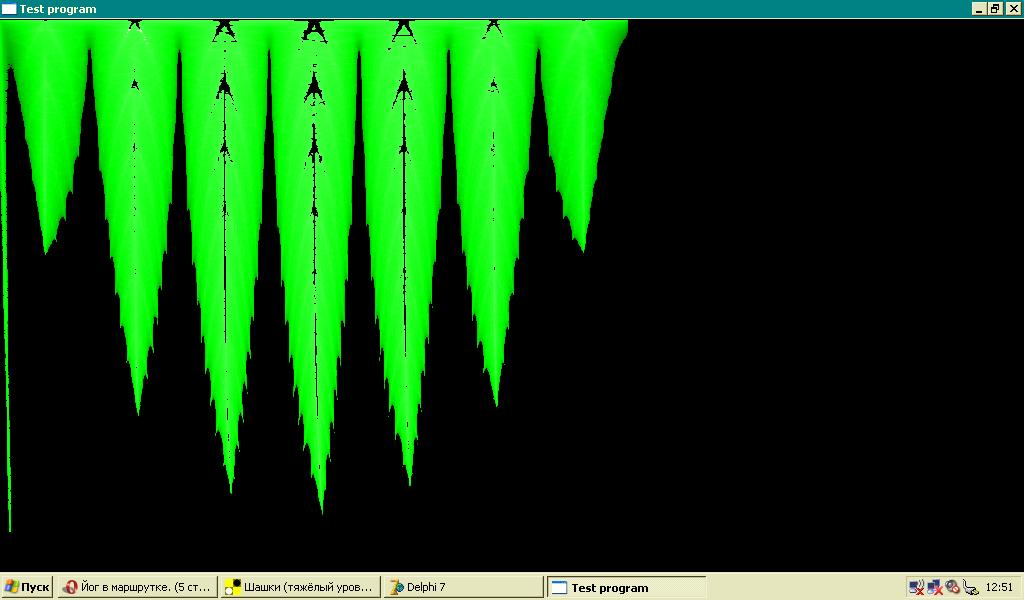Minimize the Test program window

[979, 9]
